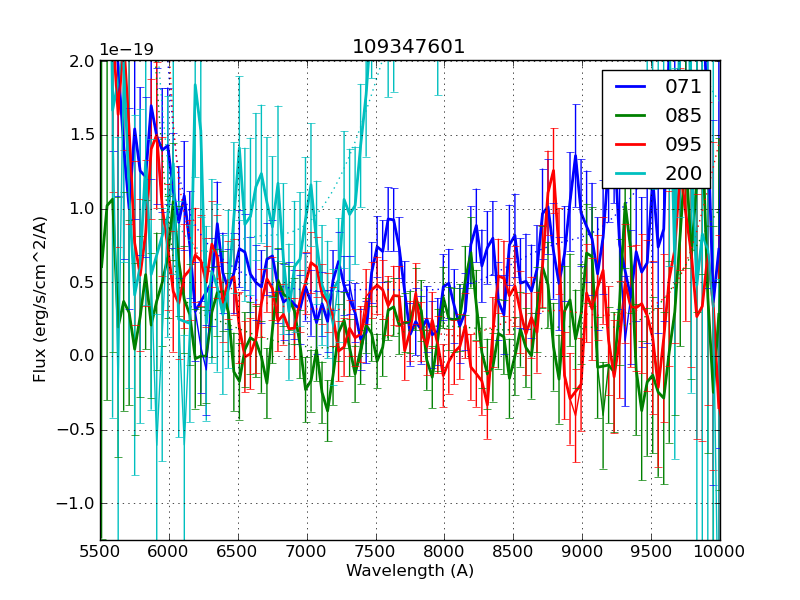The width and height of the screenshot is (800, 600).
Task: Click the green line swatch in legend
Action: (630, 116)
